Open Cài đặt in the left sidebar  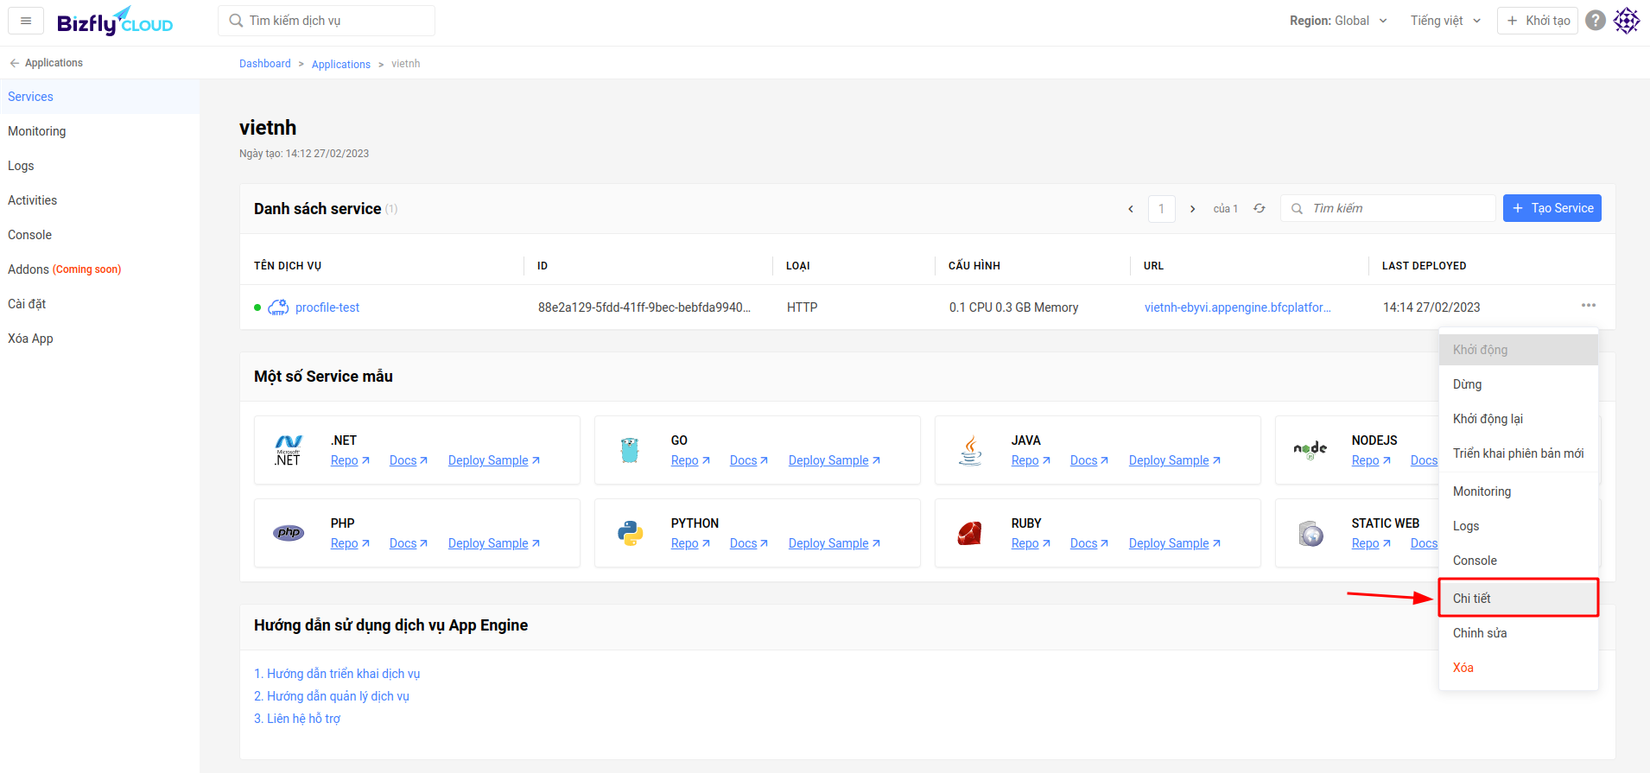(x=100, y=304)
